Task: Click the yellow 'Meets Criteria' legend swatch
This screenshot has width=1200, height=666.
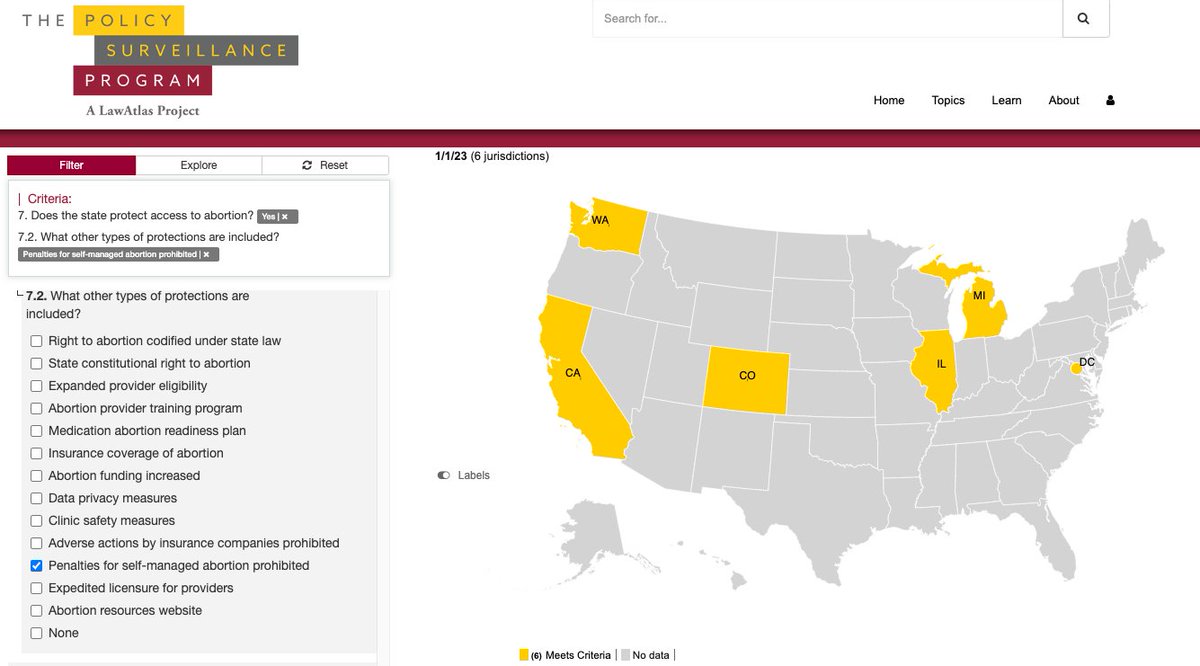Action: [523, 655]
